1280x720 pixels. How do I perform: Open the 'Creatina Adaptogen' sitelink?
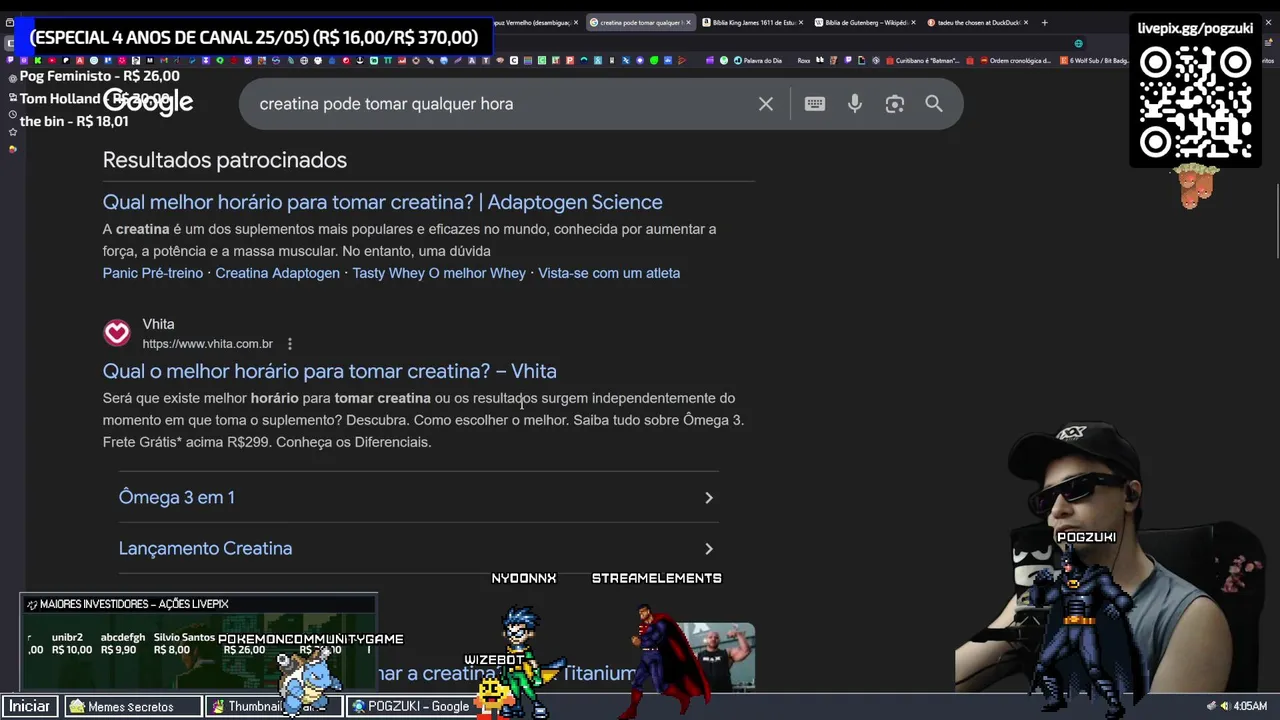tap(277, 273)
